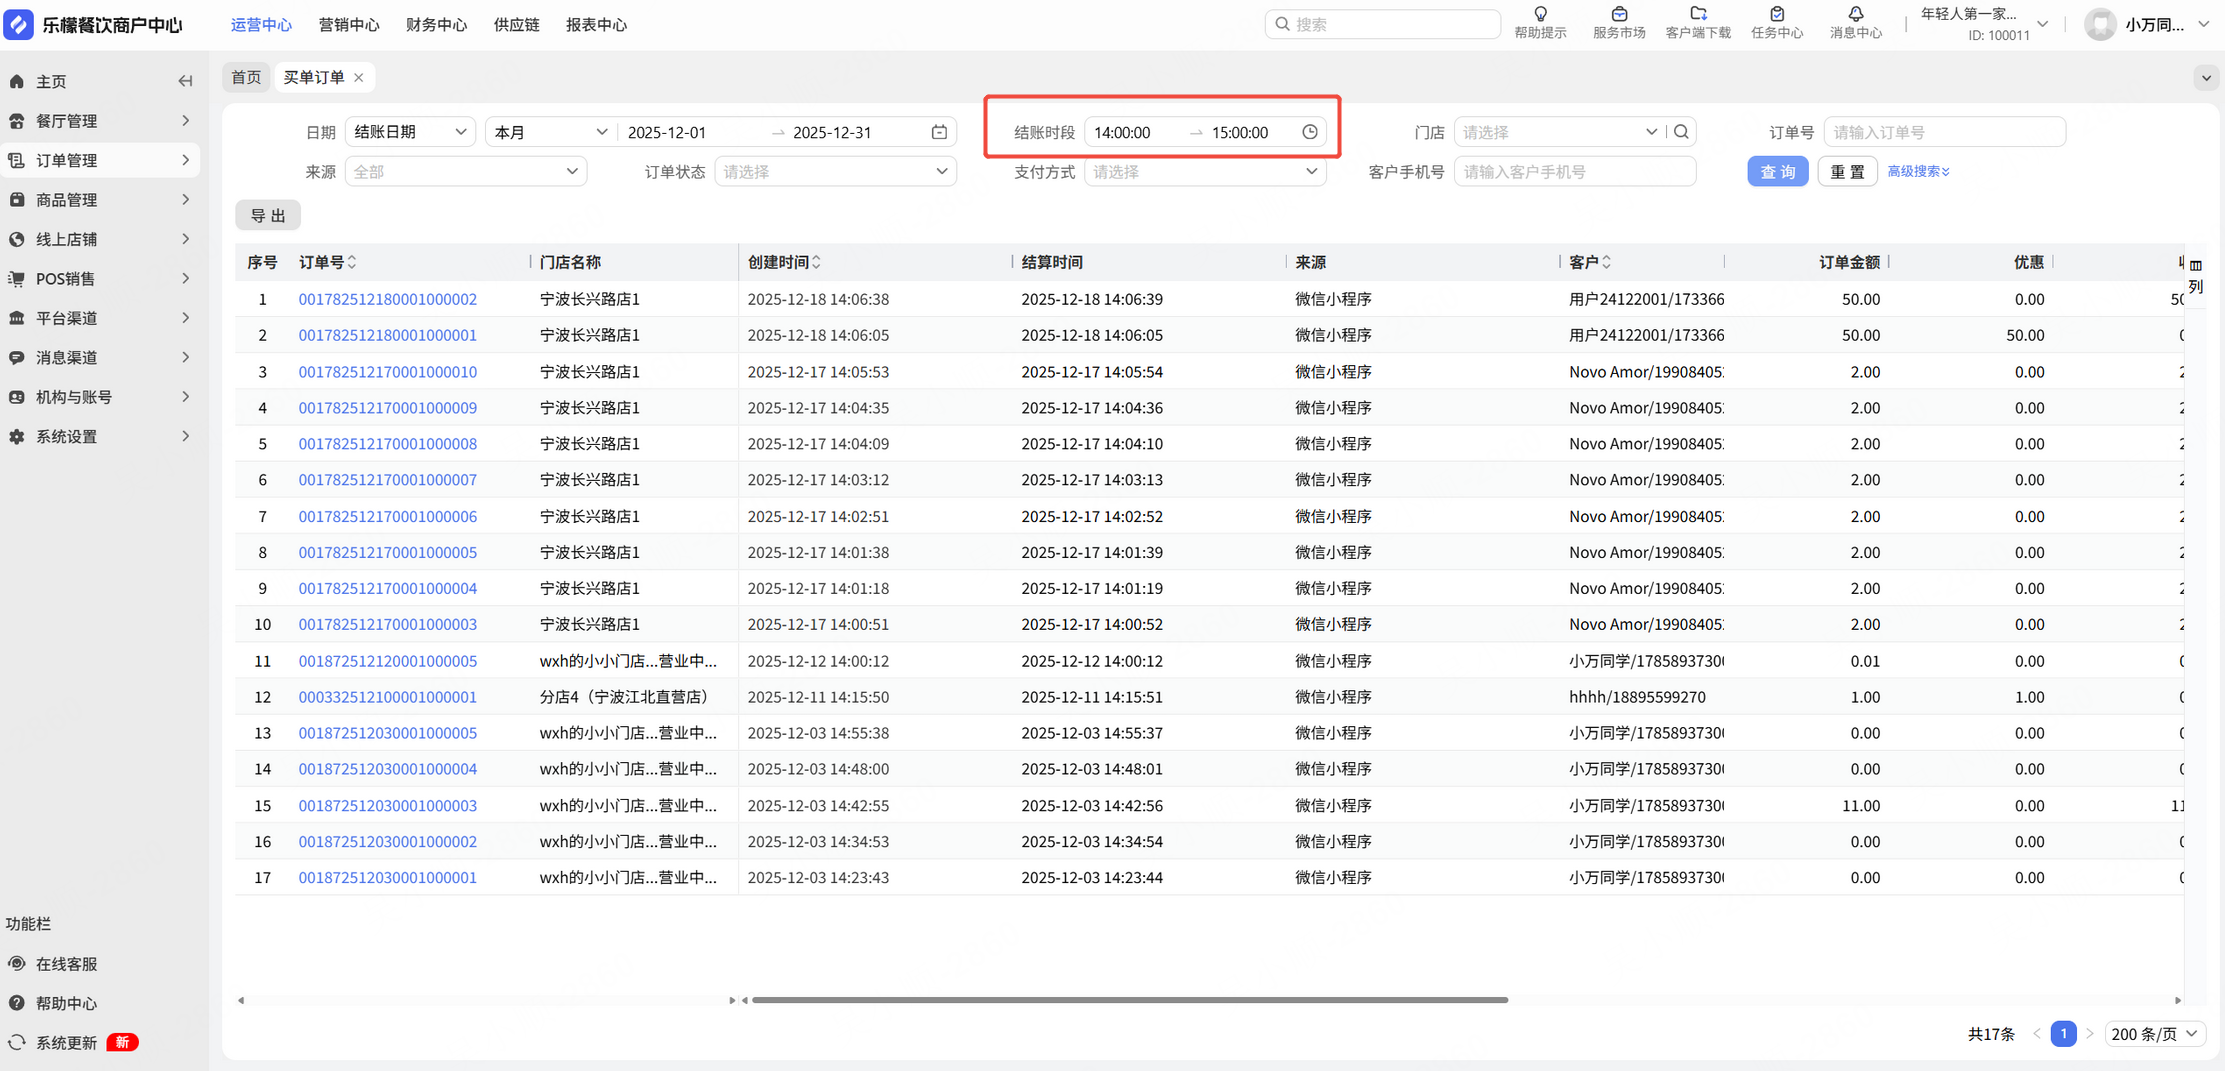Viewport: 2225px width, 1071px height.
Task: Click the 客户端下载 icon
Action: click(1698, 15)
